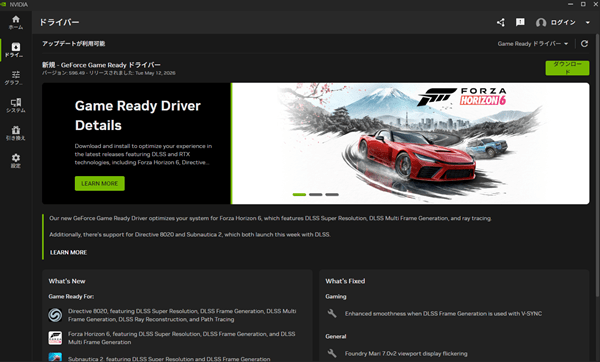Click the share icon in header

pos(501,23)
